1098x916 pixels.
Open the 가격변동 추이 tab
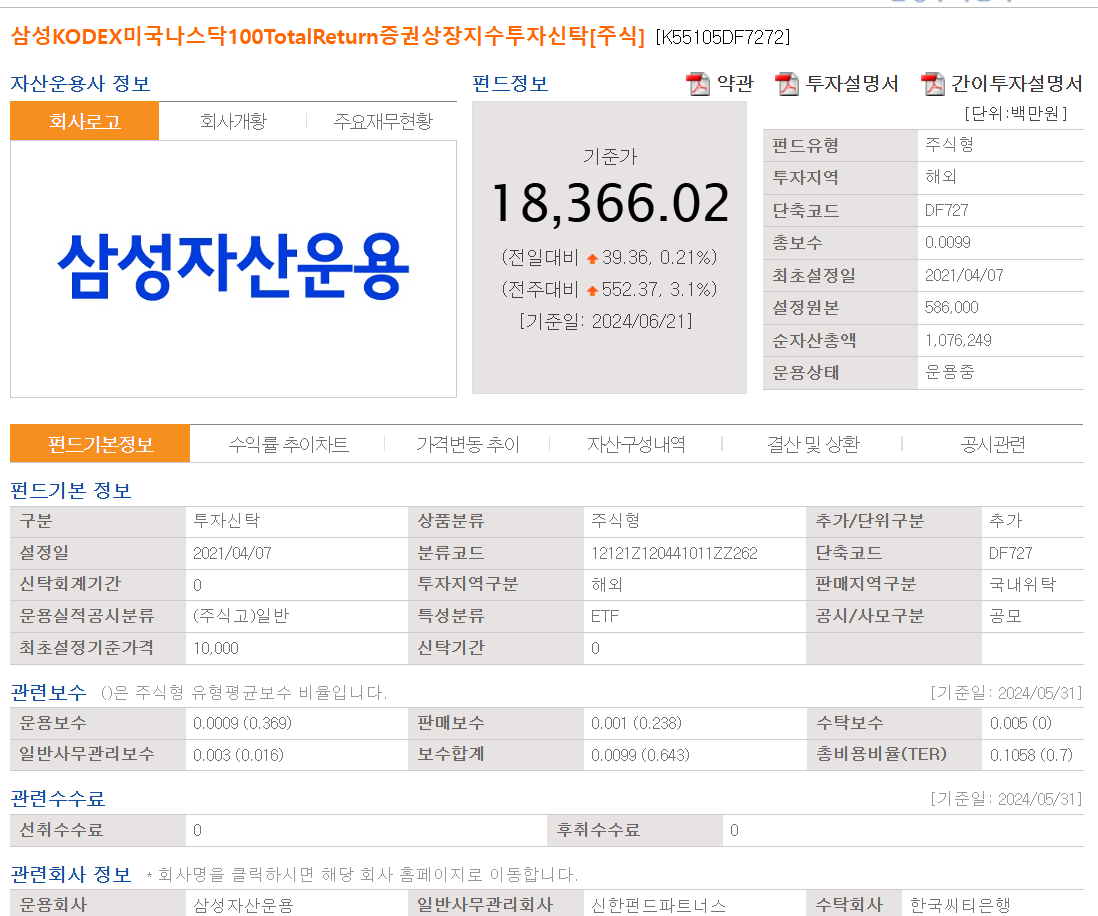(x=468, y=444)
